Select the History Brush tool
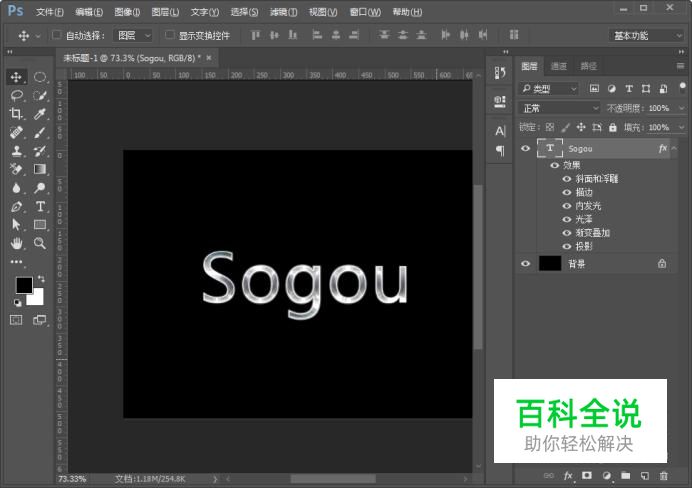This screenshot has height=488, width=692. click(40, 151)
